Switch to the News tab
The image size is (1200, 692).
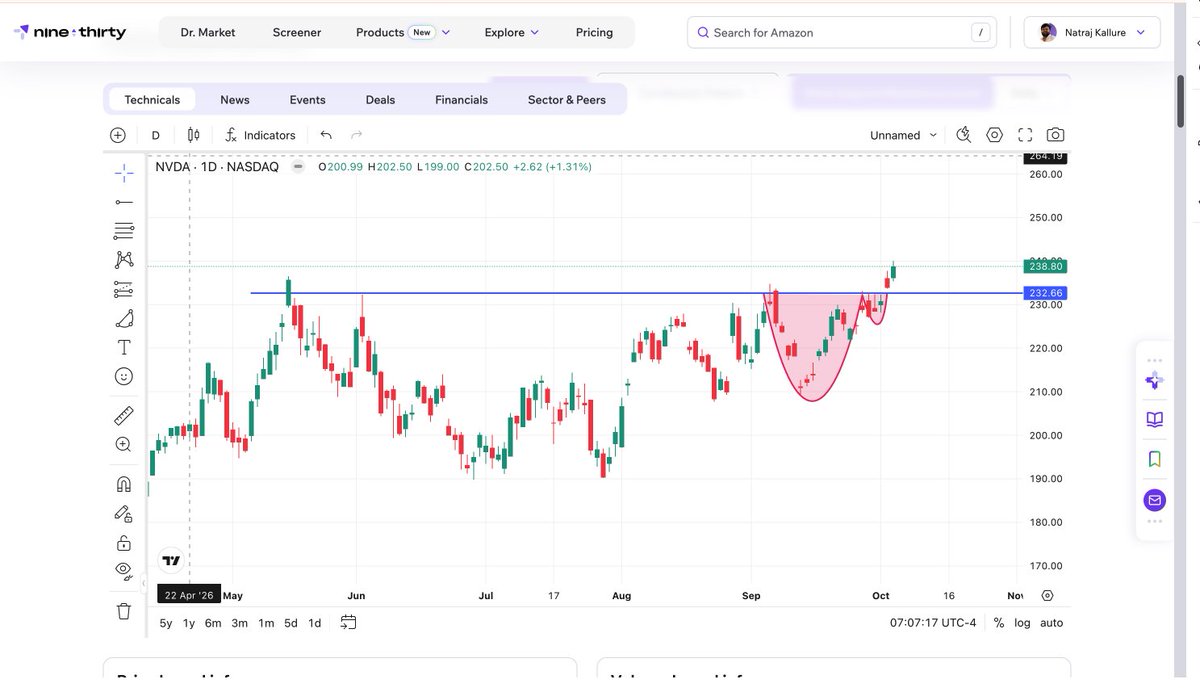pos(235,100)
